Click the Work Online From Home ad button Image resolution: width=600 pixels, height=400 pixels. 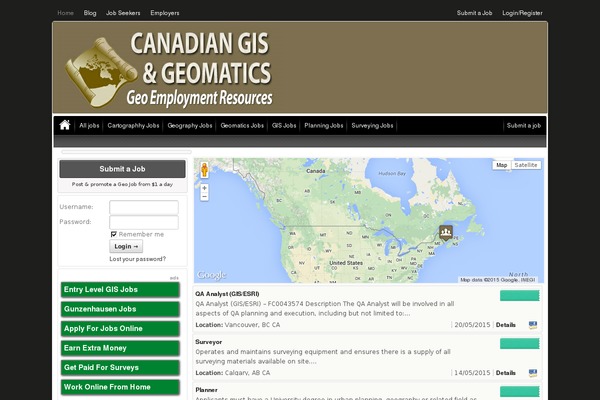(120, 387)
